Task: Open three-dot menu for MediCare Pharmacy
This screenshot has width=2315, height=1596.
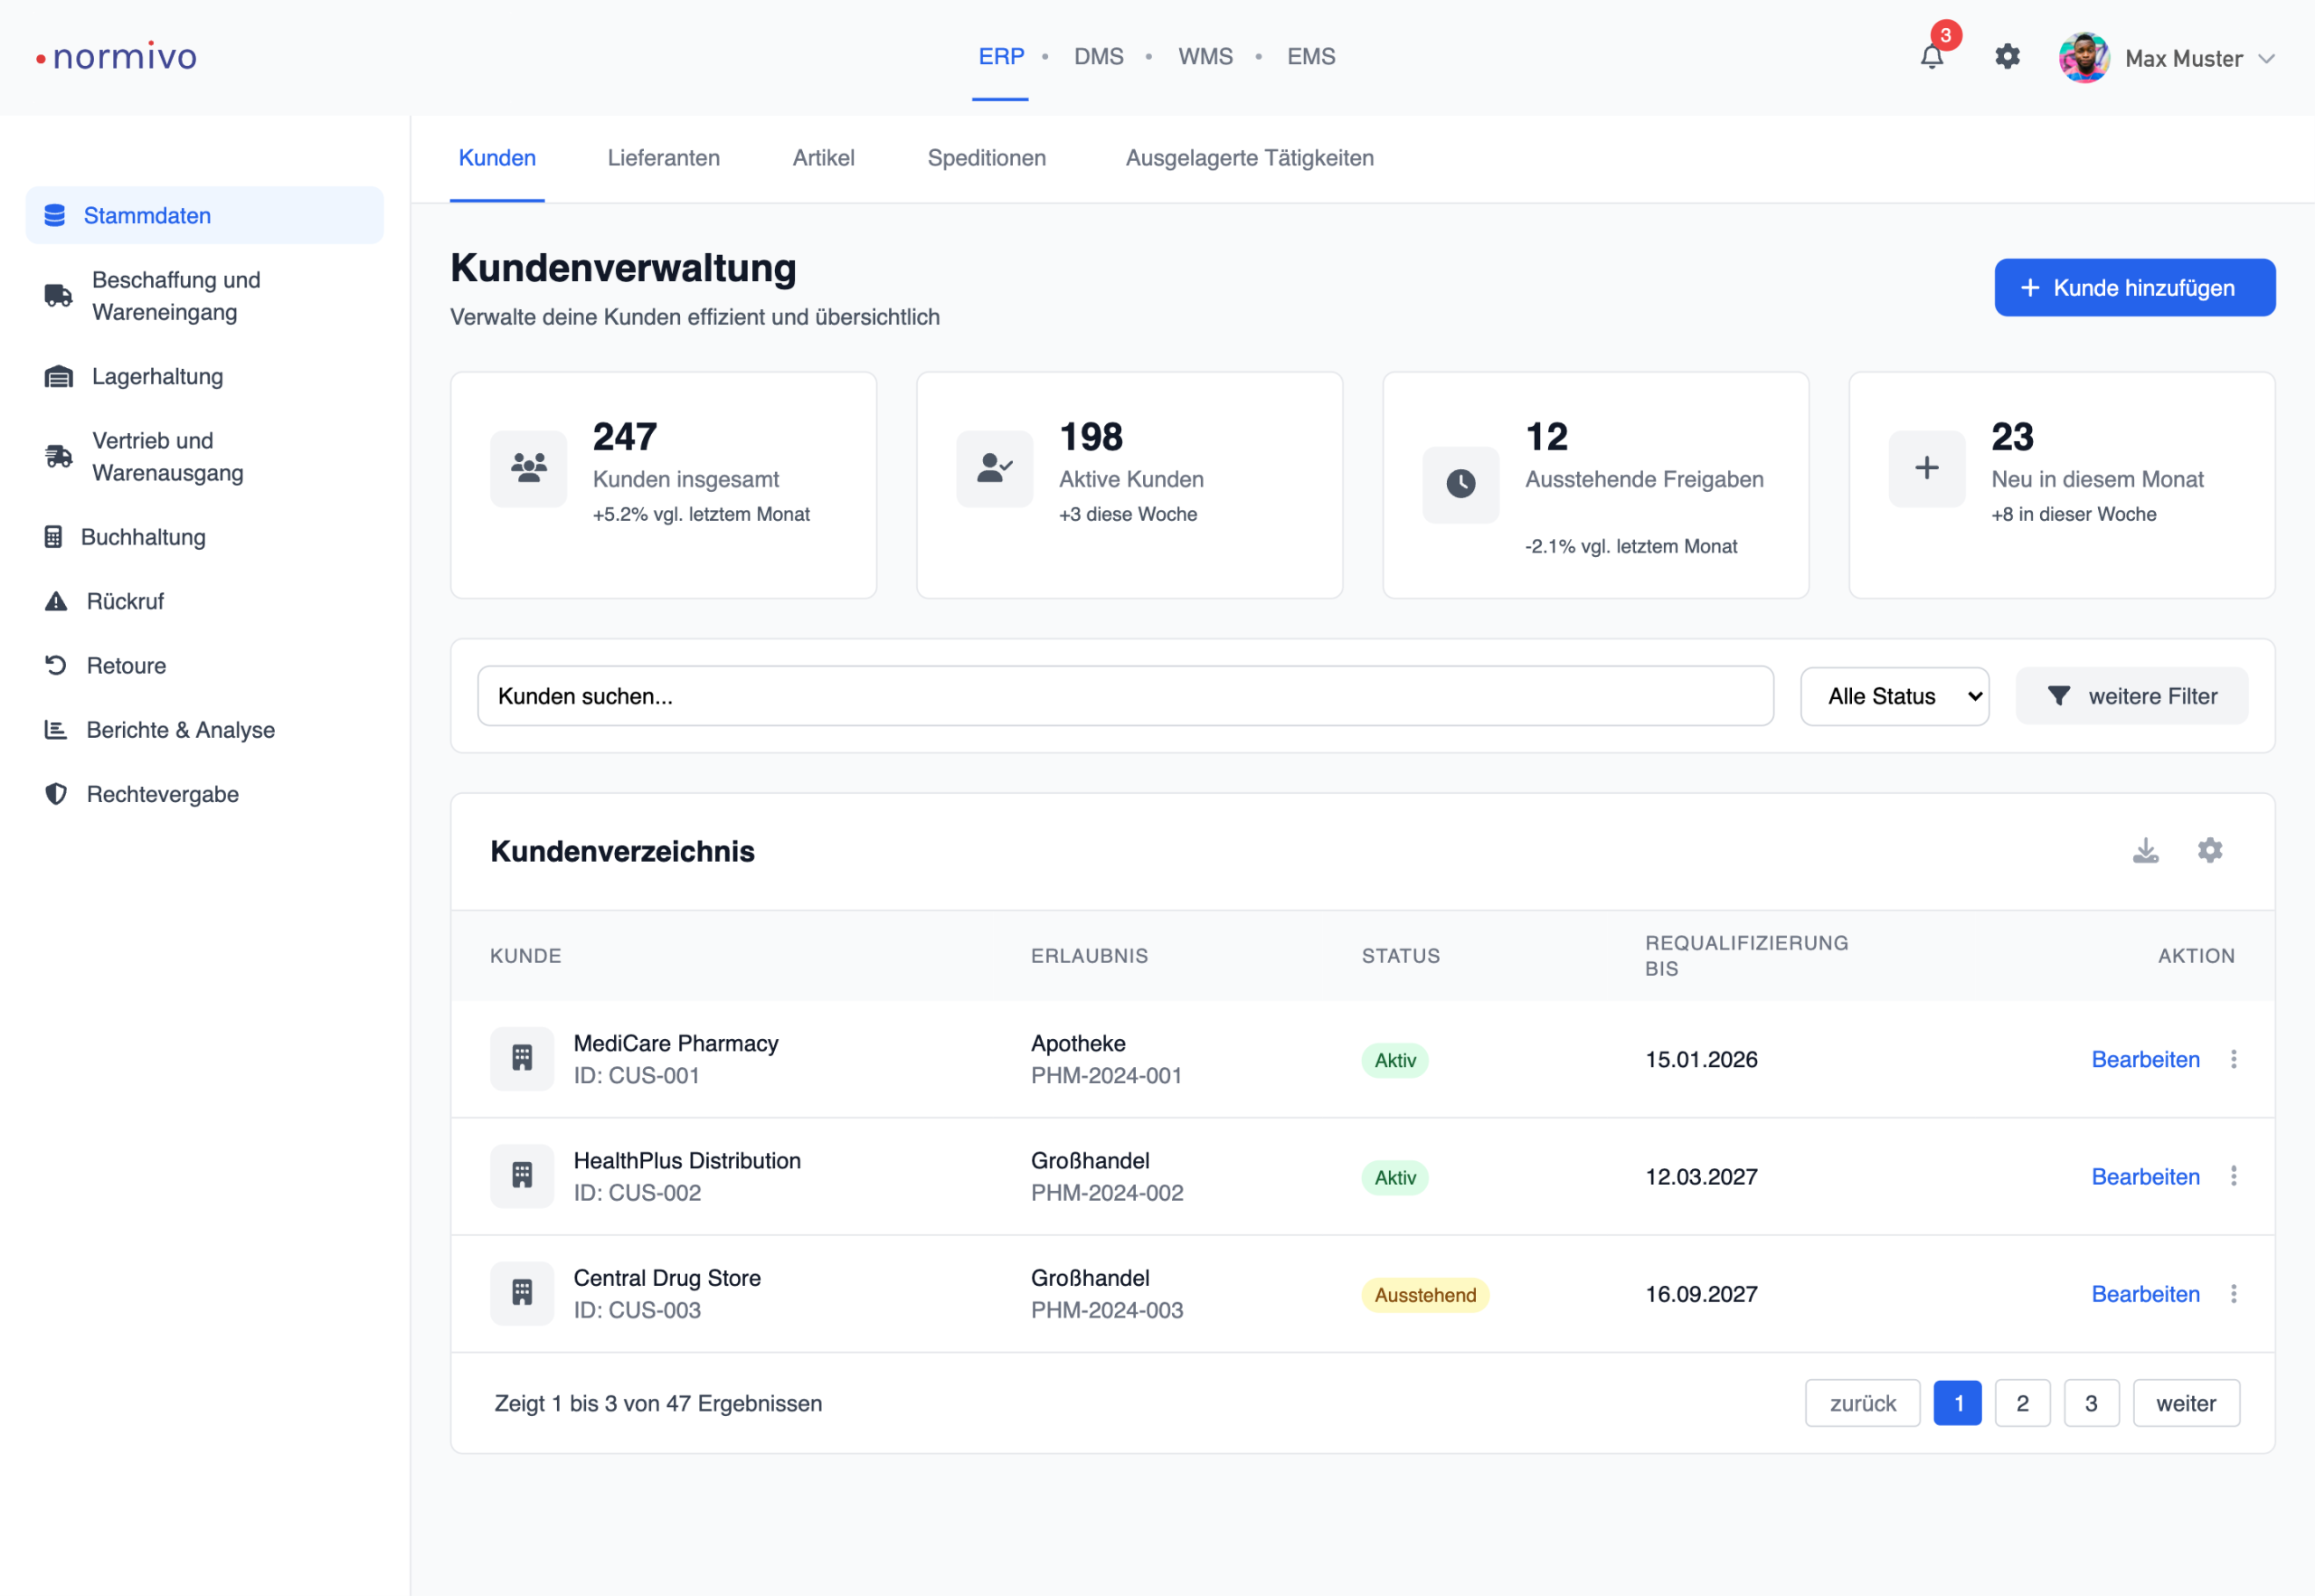Action: point(2233,1059)
